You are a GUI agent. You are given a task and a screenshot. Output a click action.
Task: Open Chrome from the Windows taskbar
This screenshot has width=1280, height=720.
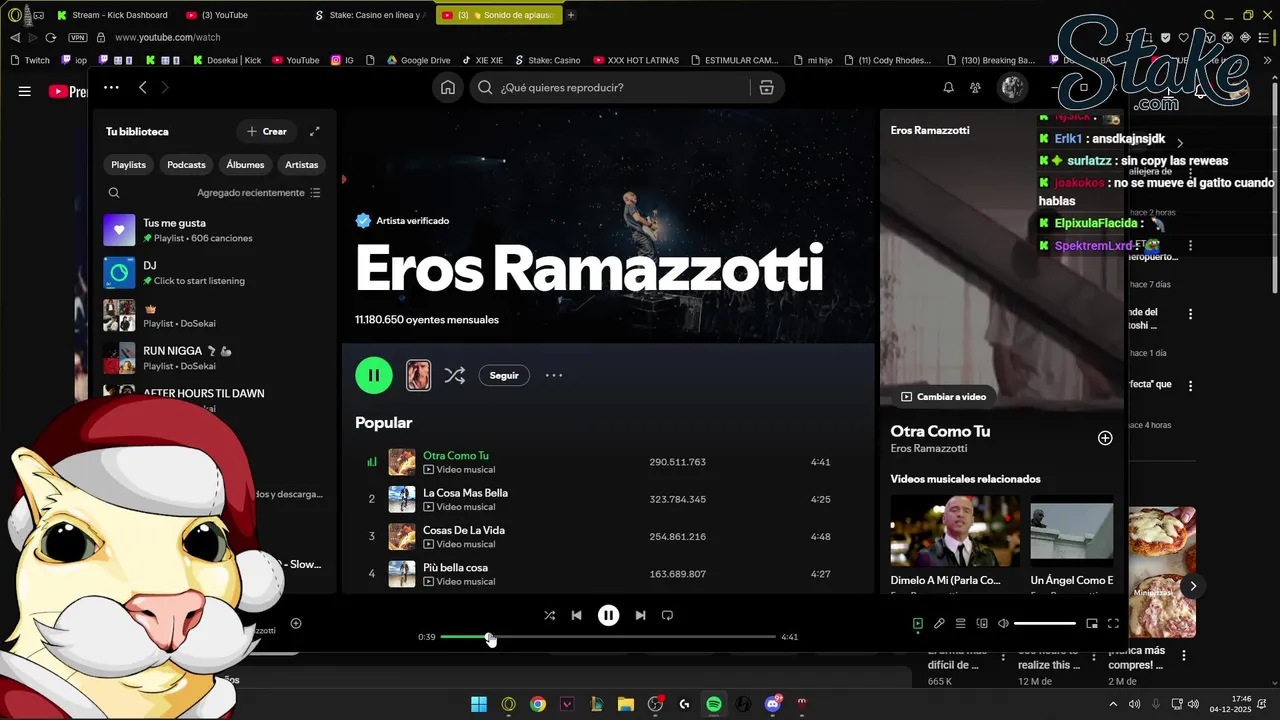tap(538, 704)
